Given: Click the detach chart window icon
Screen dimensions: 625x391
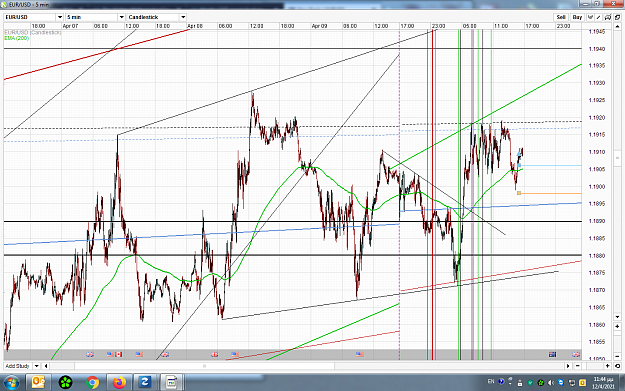Looking at the screenshot, I should pyautogui.click(x=617, y=17).
